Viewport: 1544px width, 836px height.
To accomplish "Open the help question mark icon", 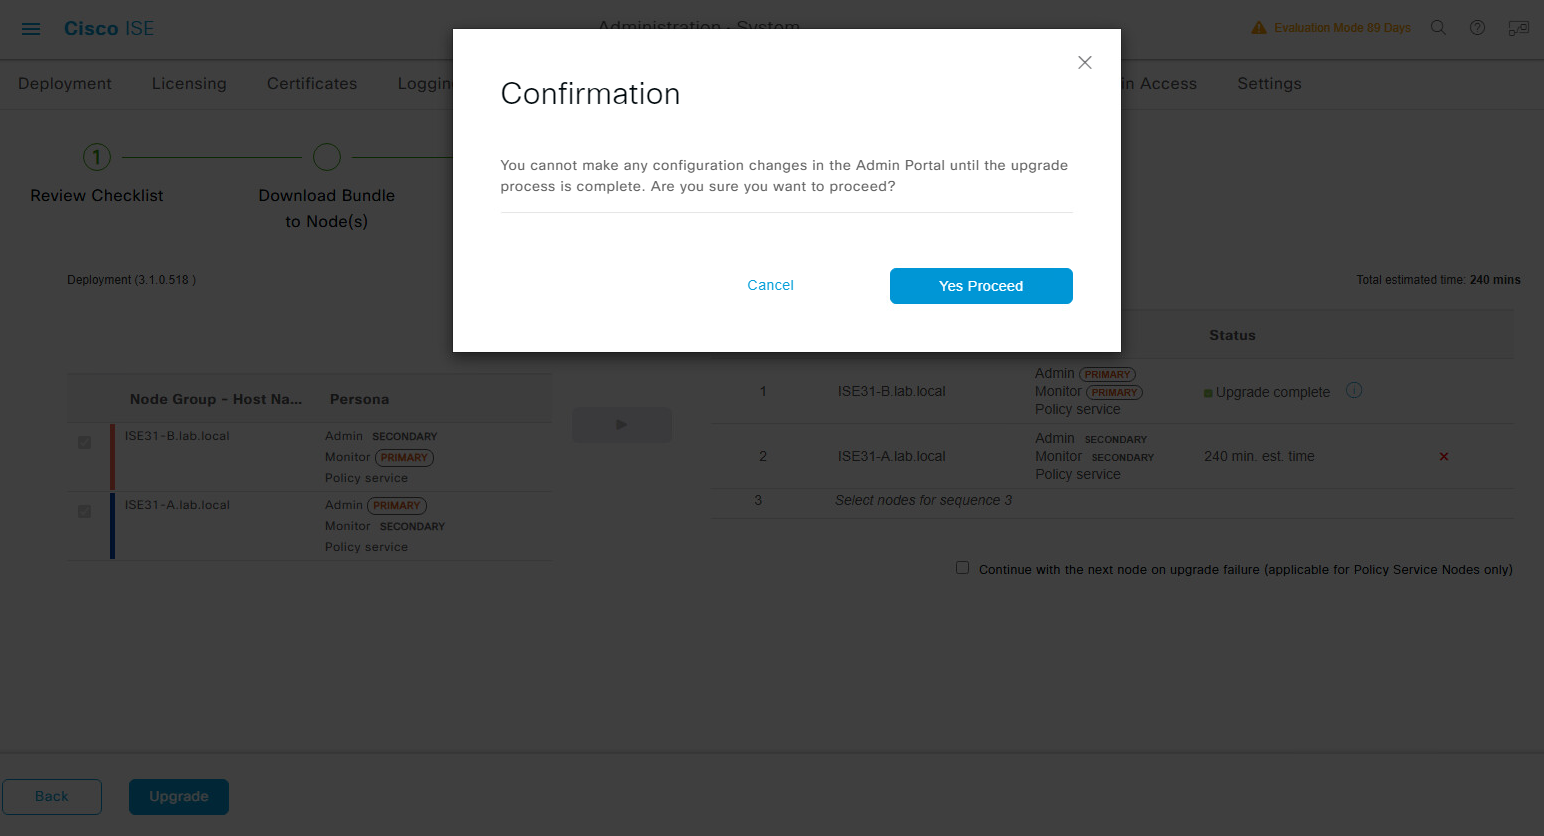I will point(1477,28).
